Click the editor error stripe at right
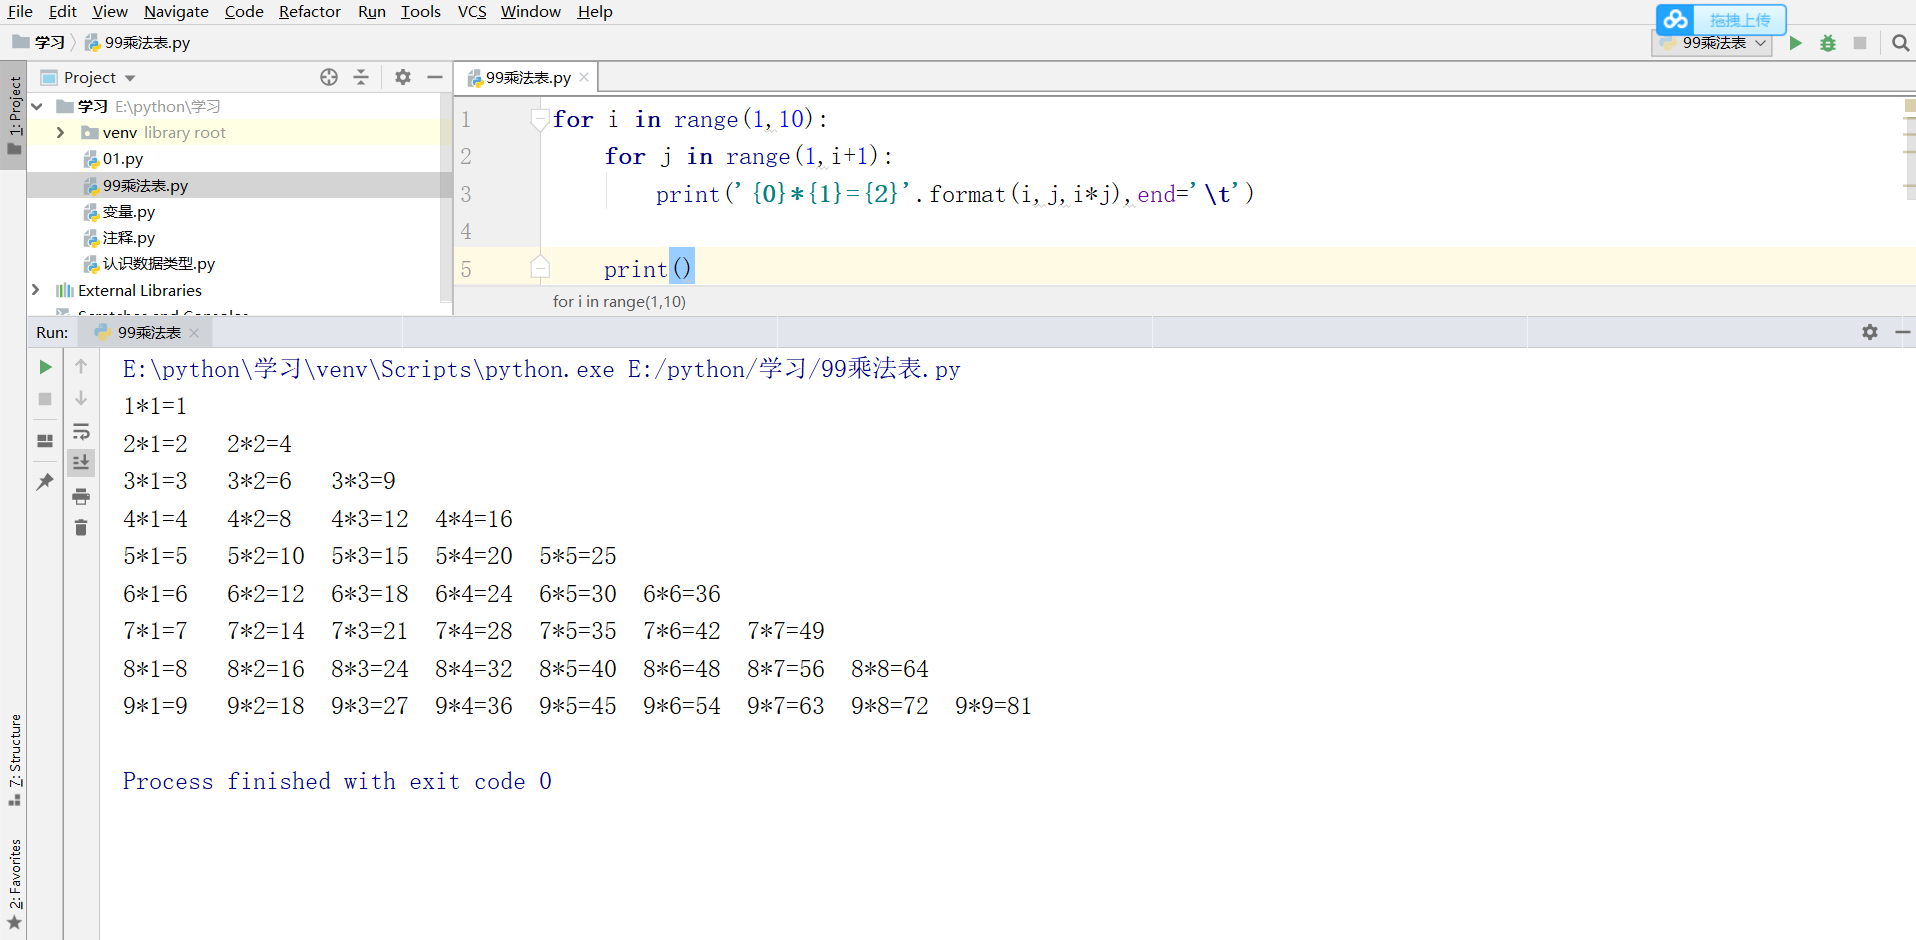 1909,150
